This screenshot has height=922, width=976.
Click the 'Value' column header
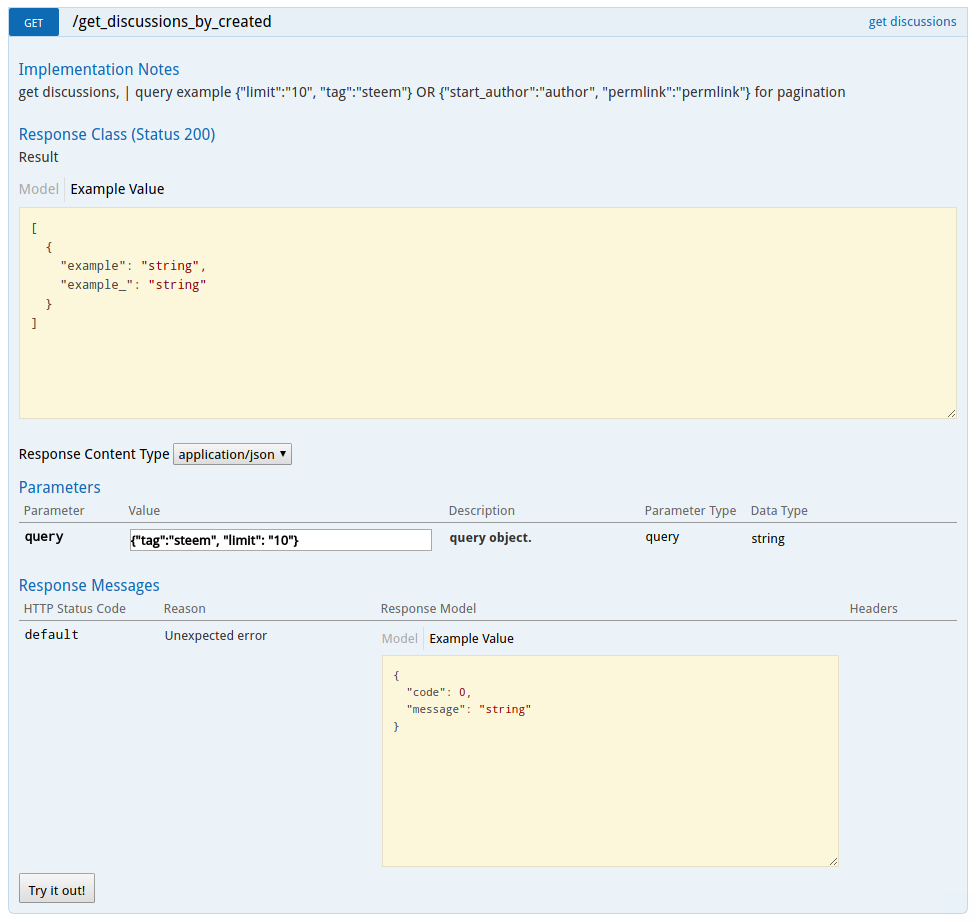click(x=144, y=510)
